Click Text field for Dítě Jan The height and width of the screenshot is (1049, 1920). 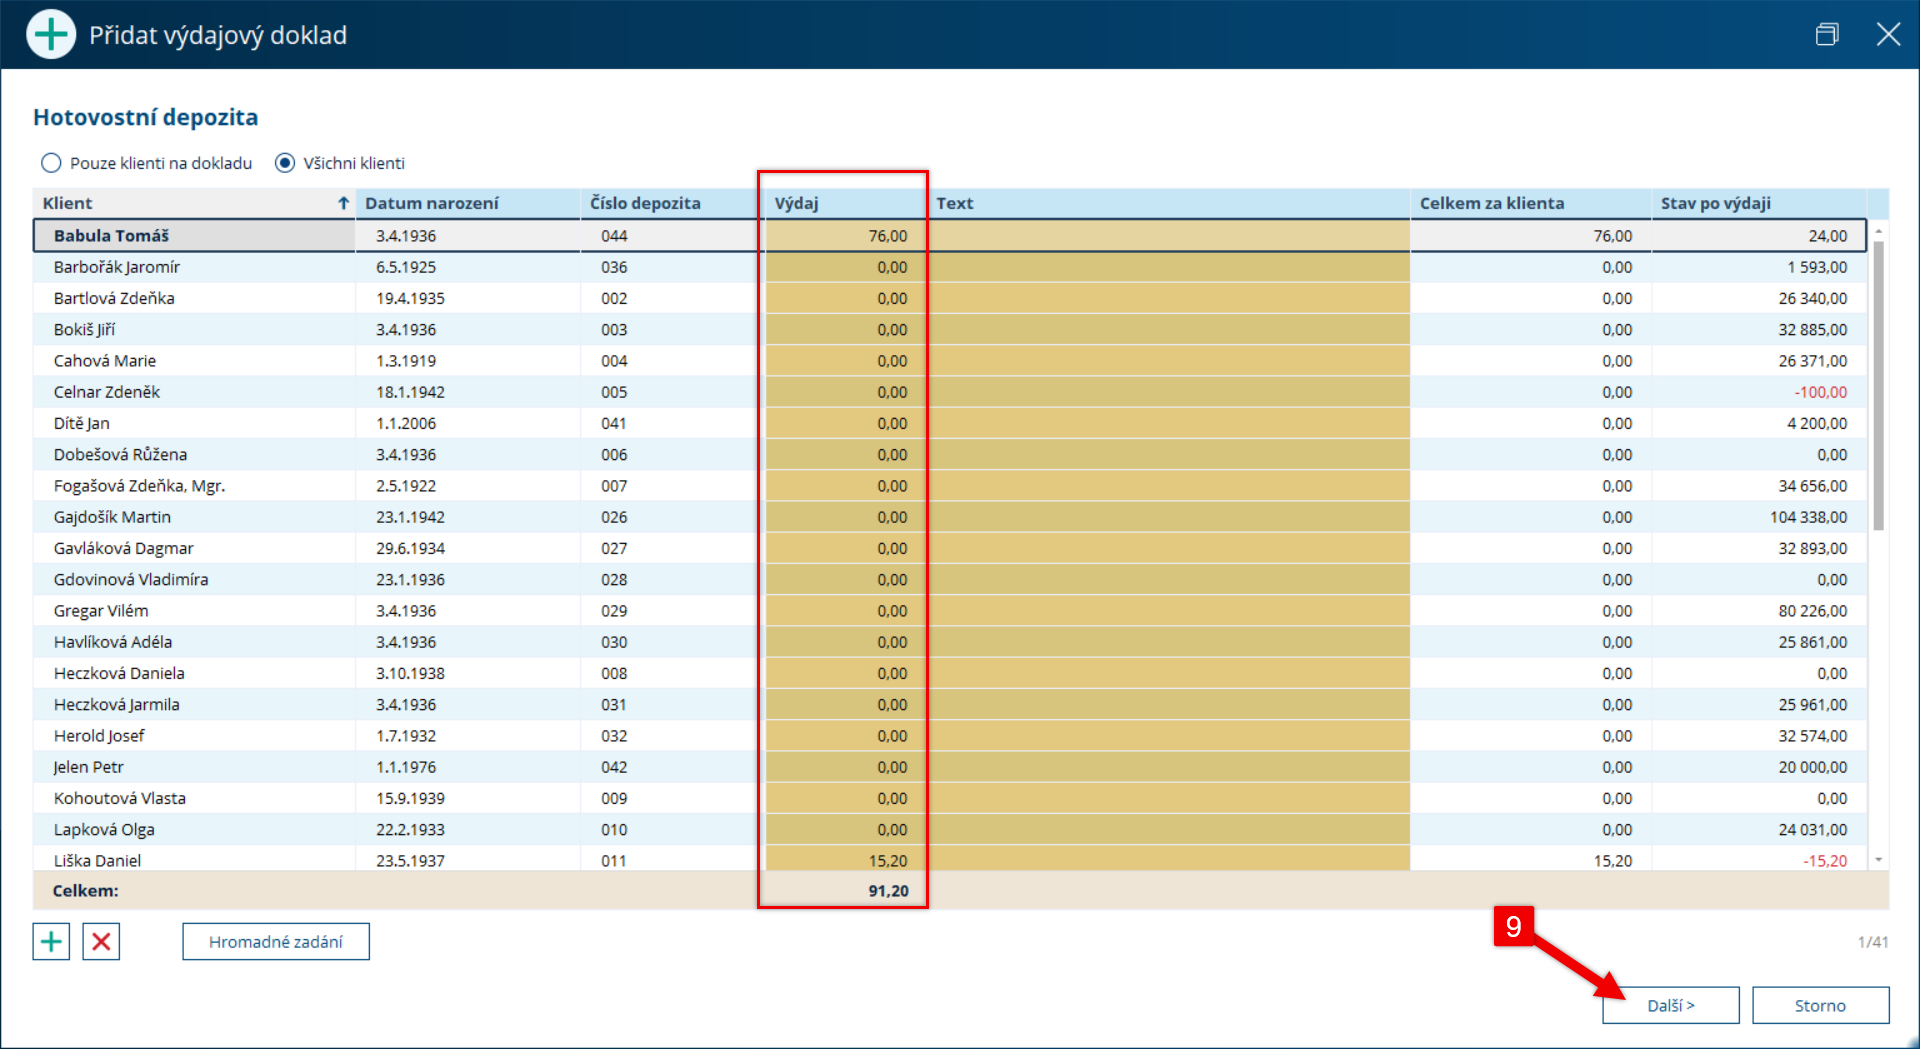1168,423
